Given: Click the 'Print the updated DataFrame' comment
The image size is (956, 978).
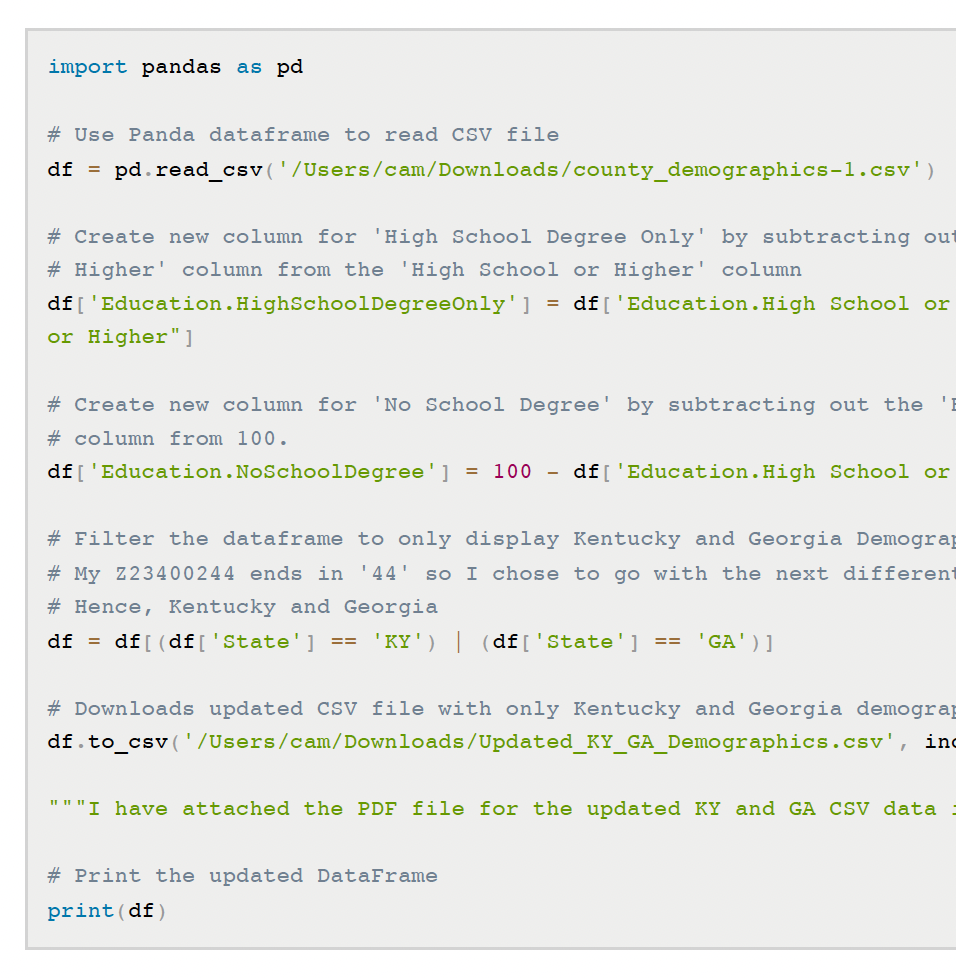Looking at the screenshot, I should click(242, 876).
